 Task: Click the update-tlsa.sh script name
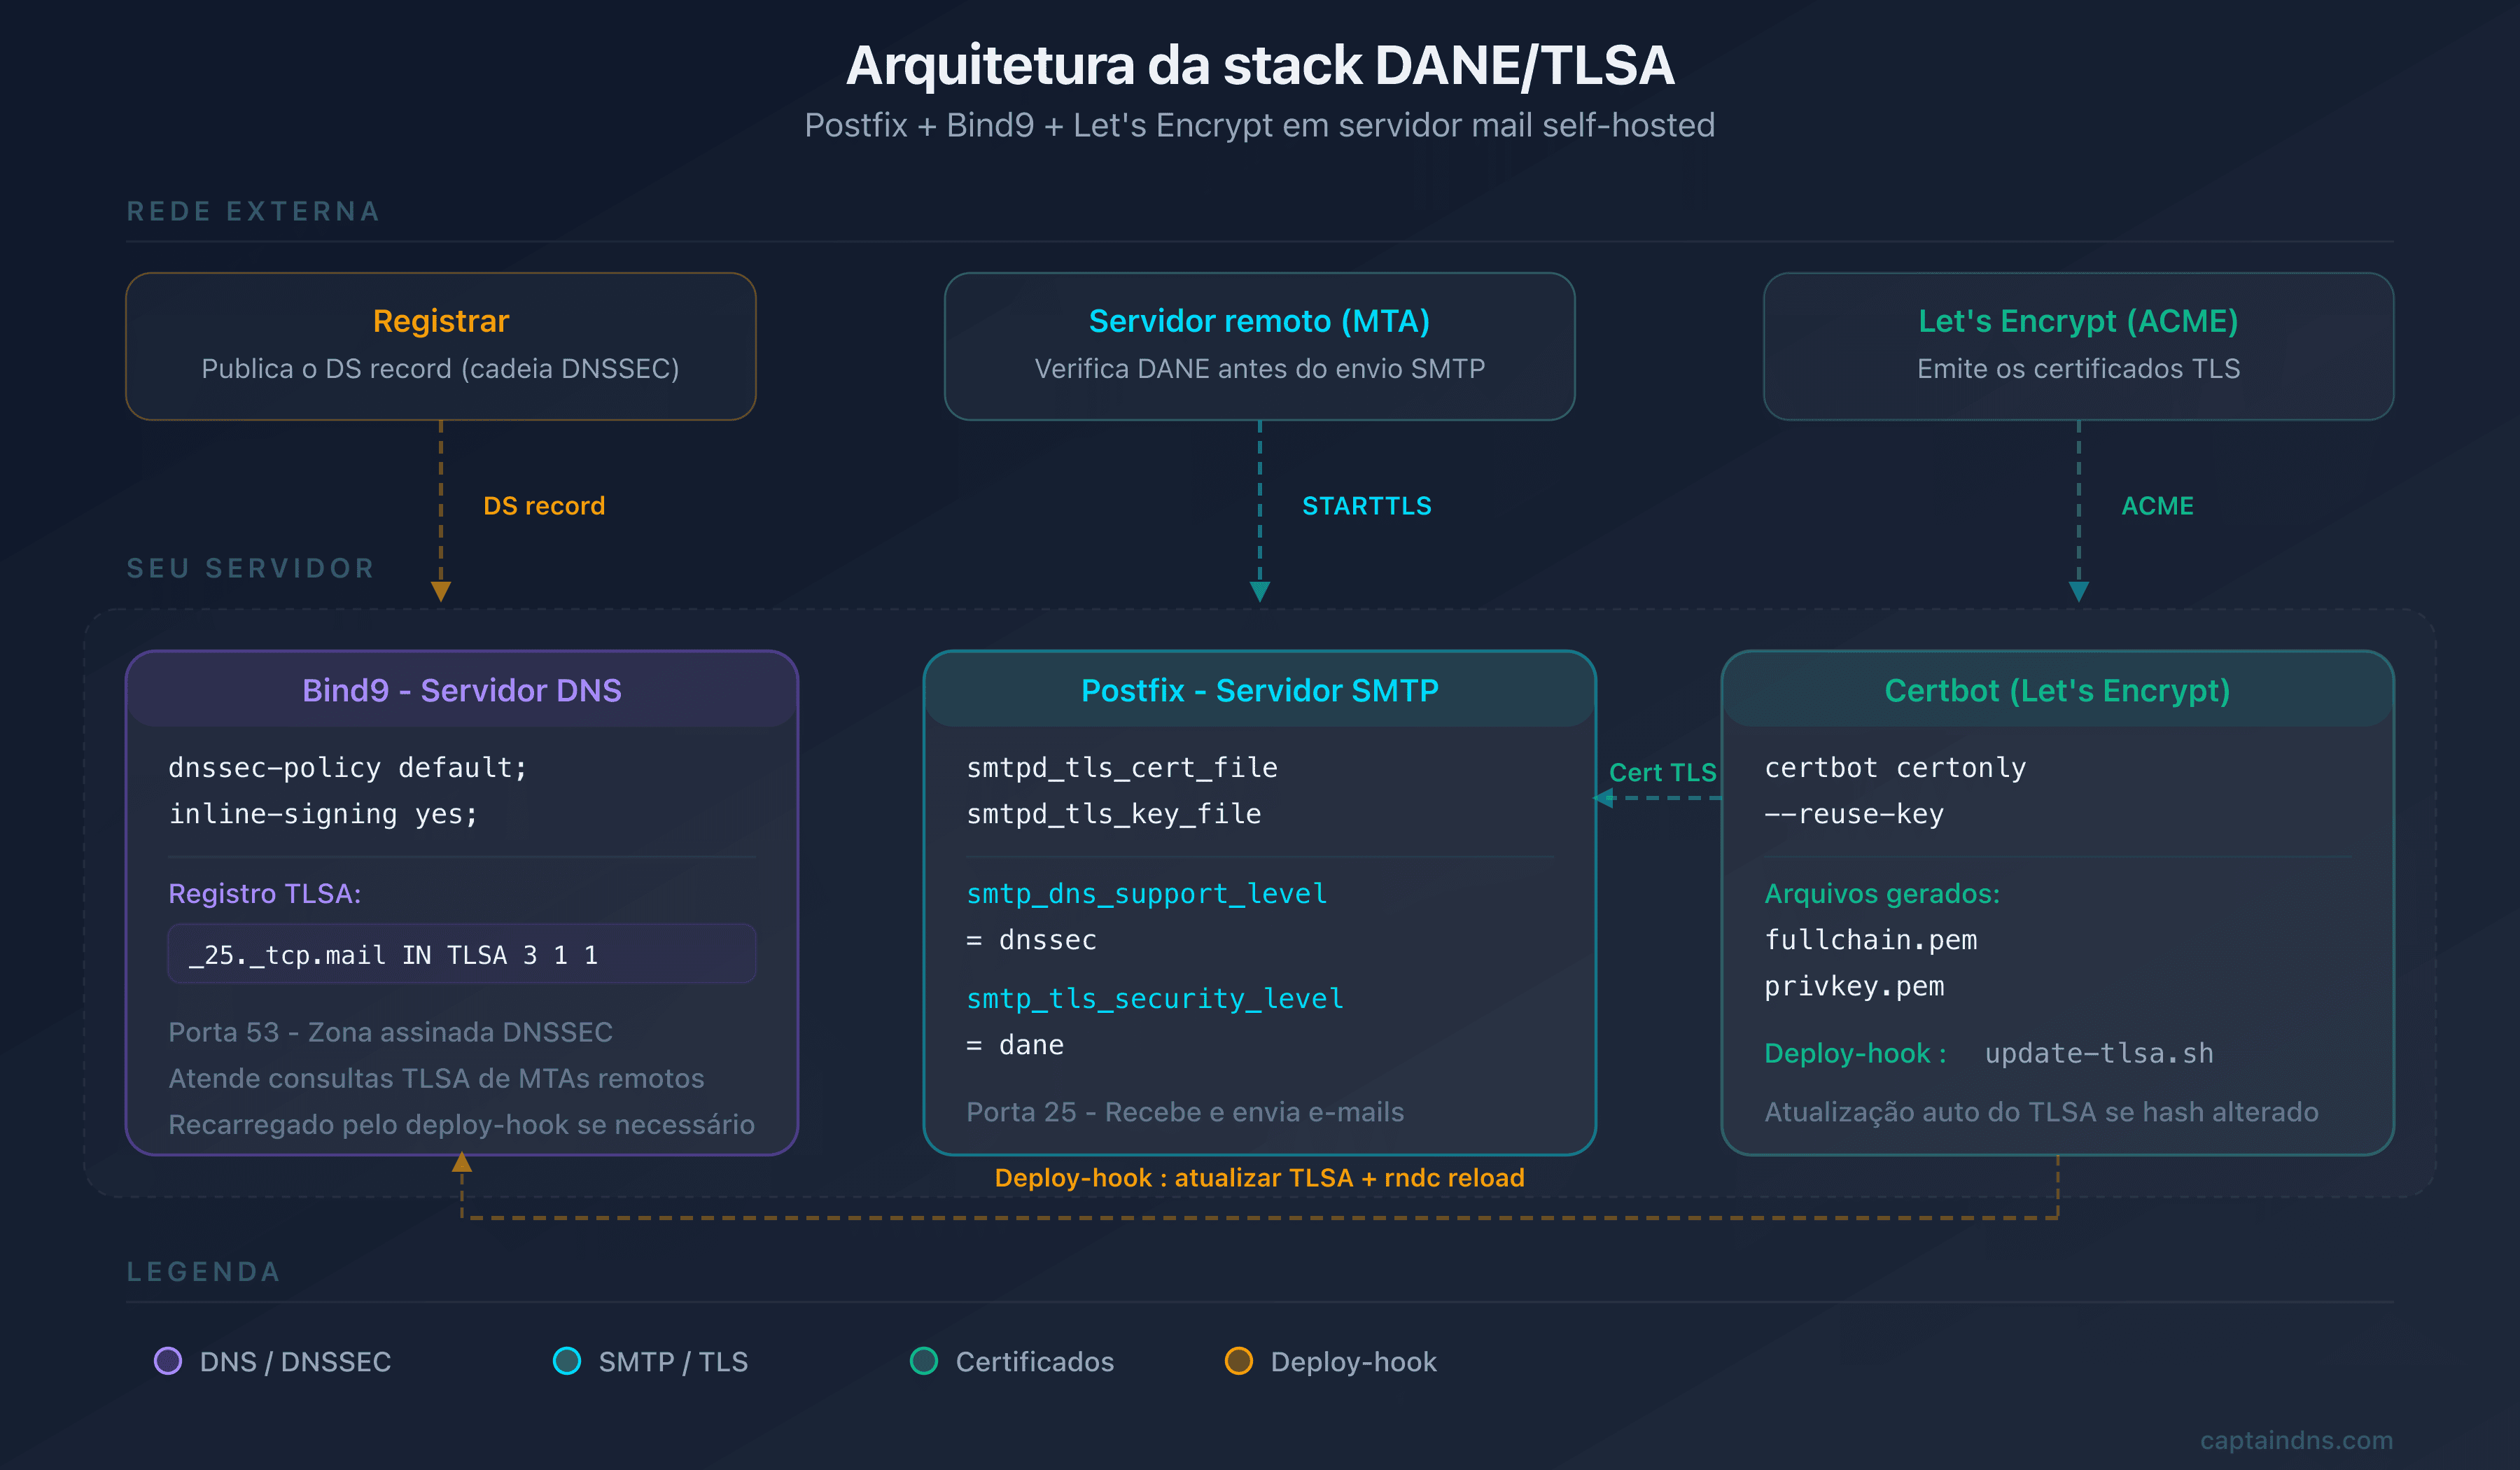[x=2099, y=1053]
